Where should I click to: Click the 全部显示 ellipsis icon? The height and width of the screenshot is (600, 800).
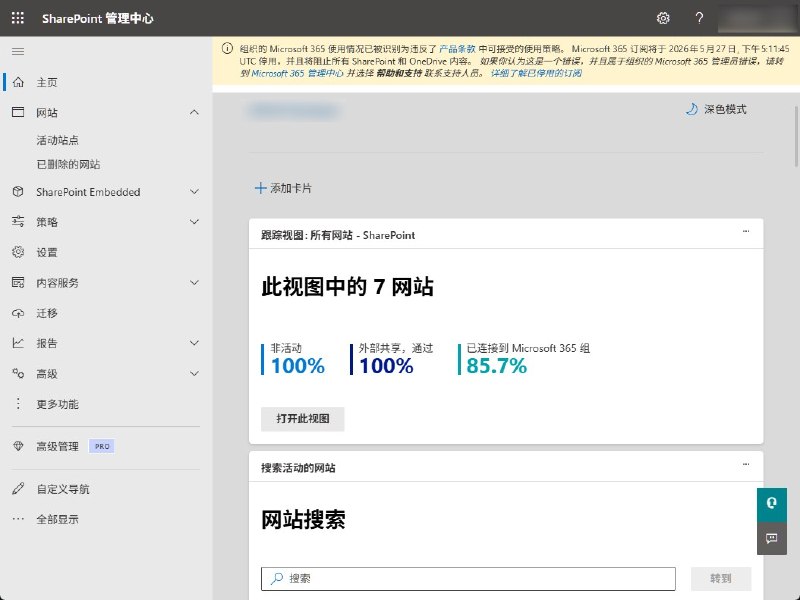(18, 519)
